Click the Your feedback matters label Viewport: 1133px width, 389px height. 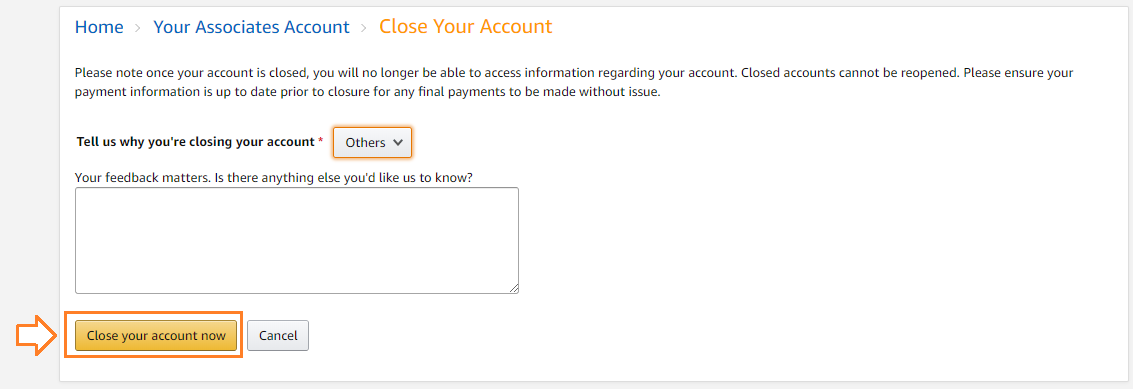pyautogui.click(x=274, y=177)
